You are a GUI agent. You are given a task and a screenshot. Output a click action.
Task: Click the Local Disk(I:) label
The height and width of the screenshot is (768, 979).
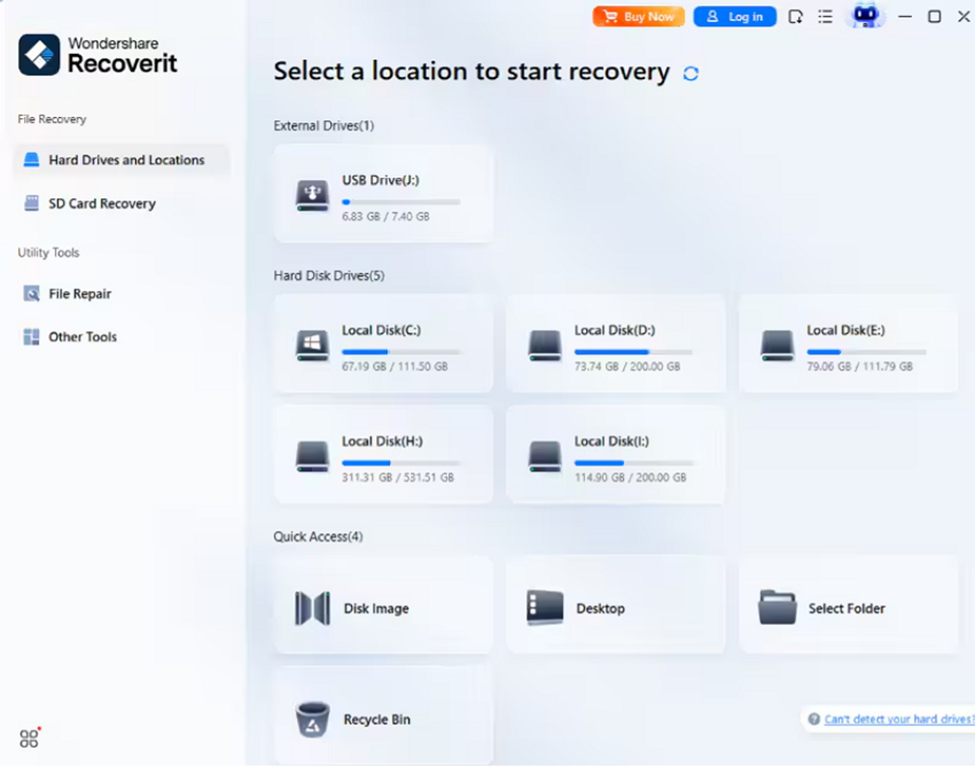click(614, 443)
